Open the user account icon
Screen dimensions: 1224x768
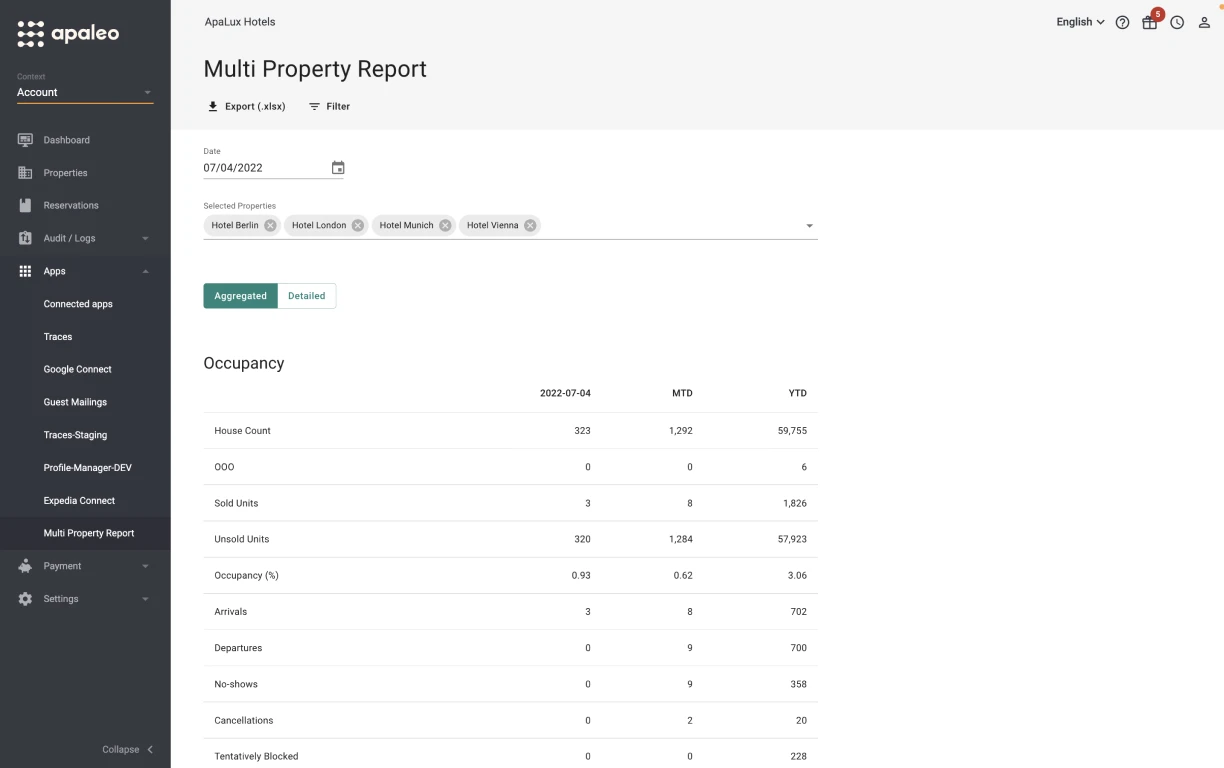click(x=1204, y=22)
